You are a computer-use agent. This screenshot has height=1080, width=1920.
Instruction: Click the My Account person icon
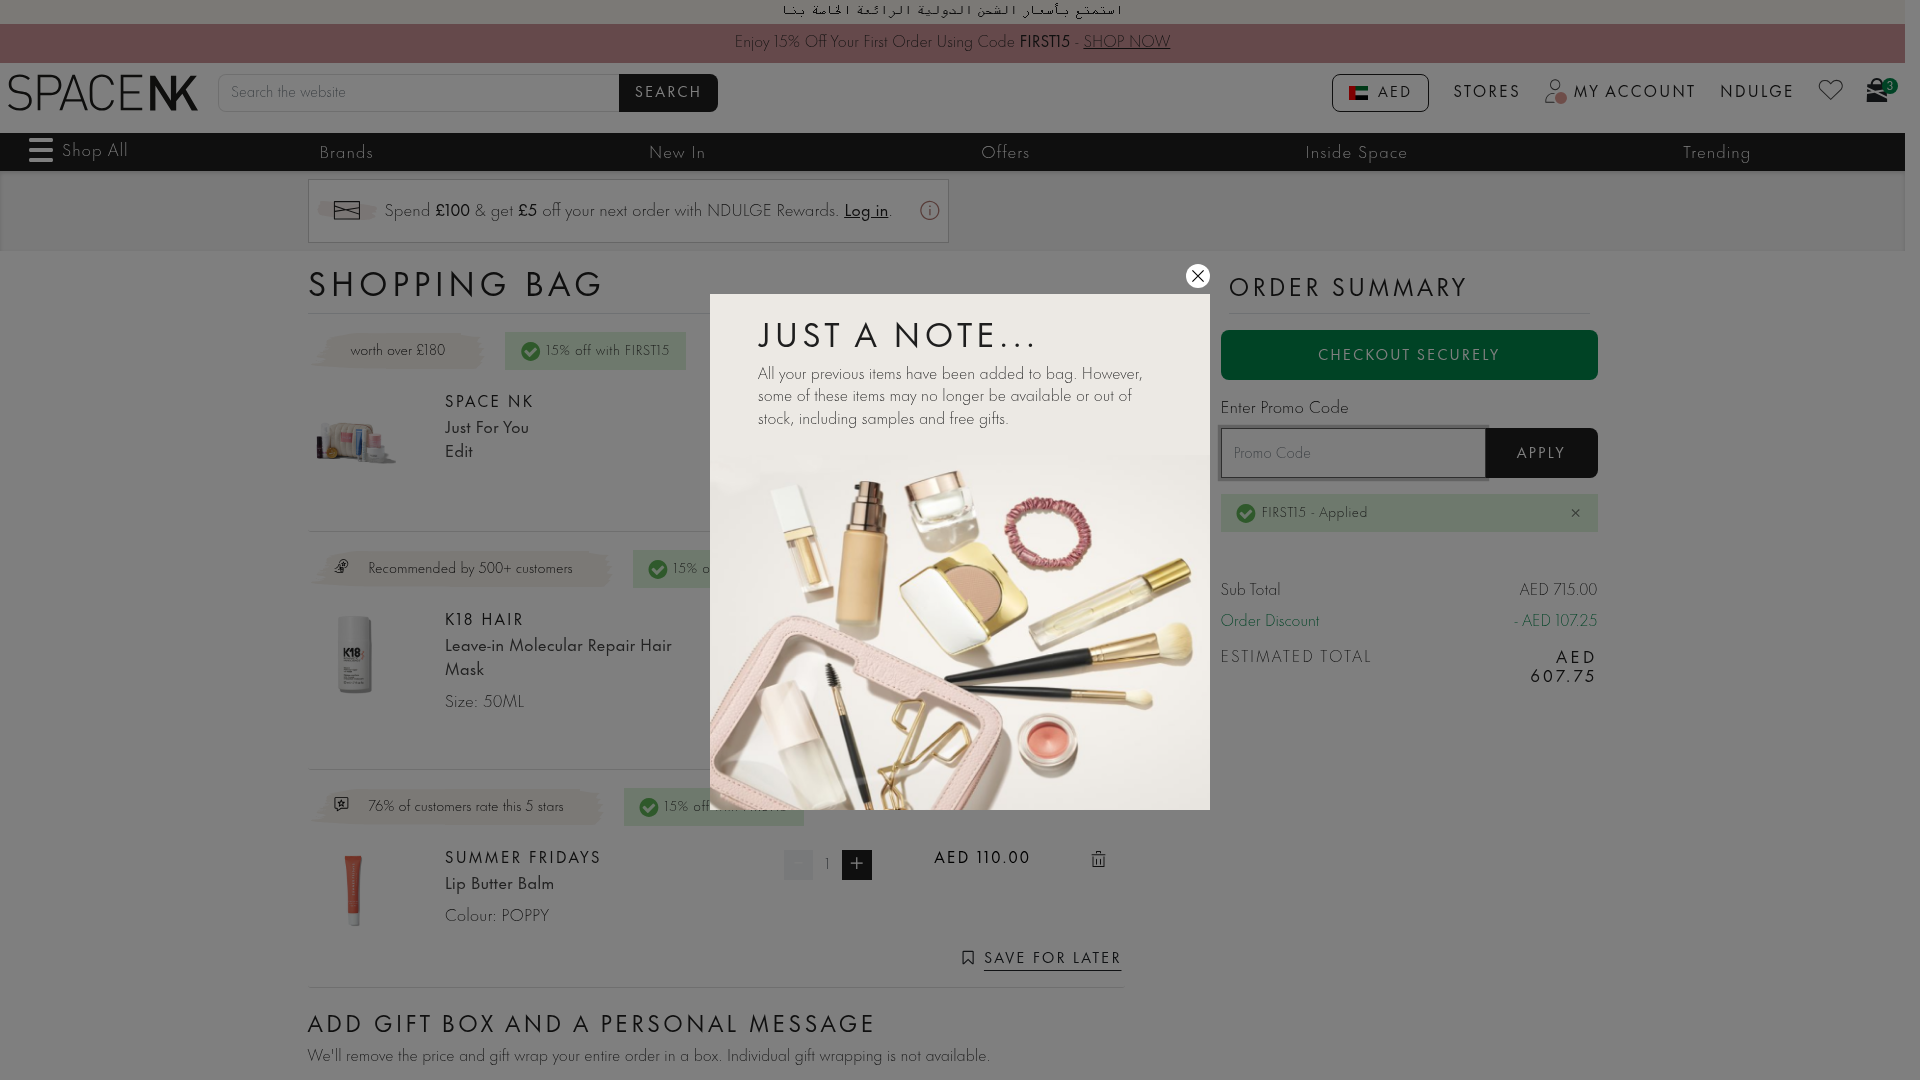point(1555,92)
